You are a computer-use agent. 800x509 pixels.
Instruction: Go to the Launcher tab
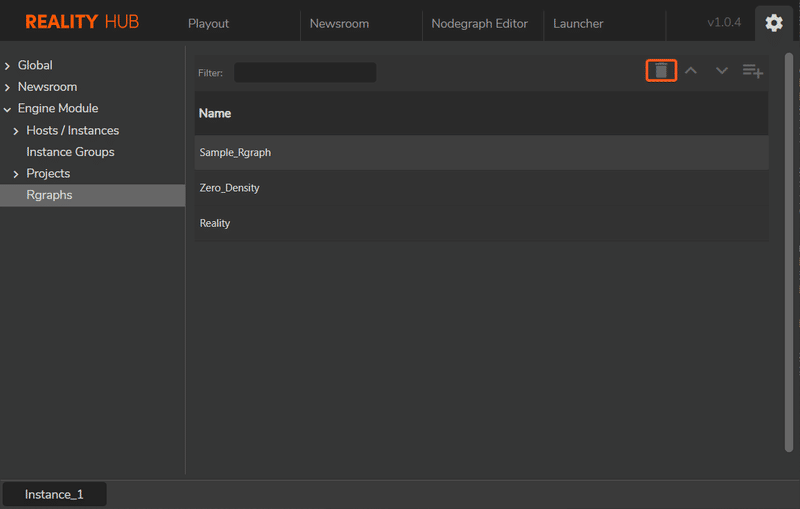(x=578, y=23)
